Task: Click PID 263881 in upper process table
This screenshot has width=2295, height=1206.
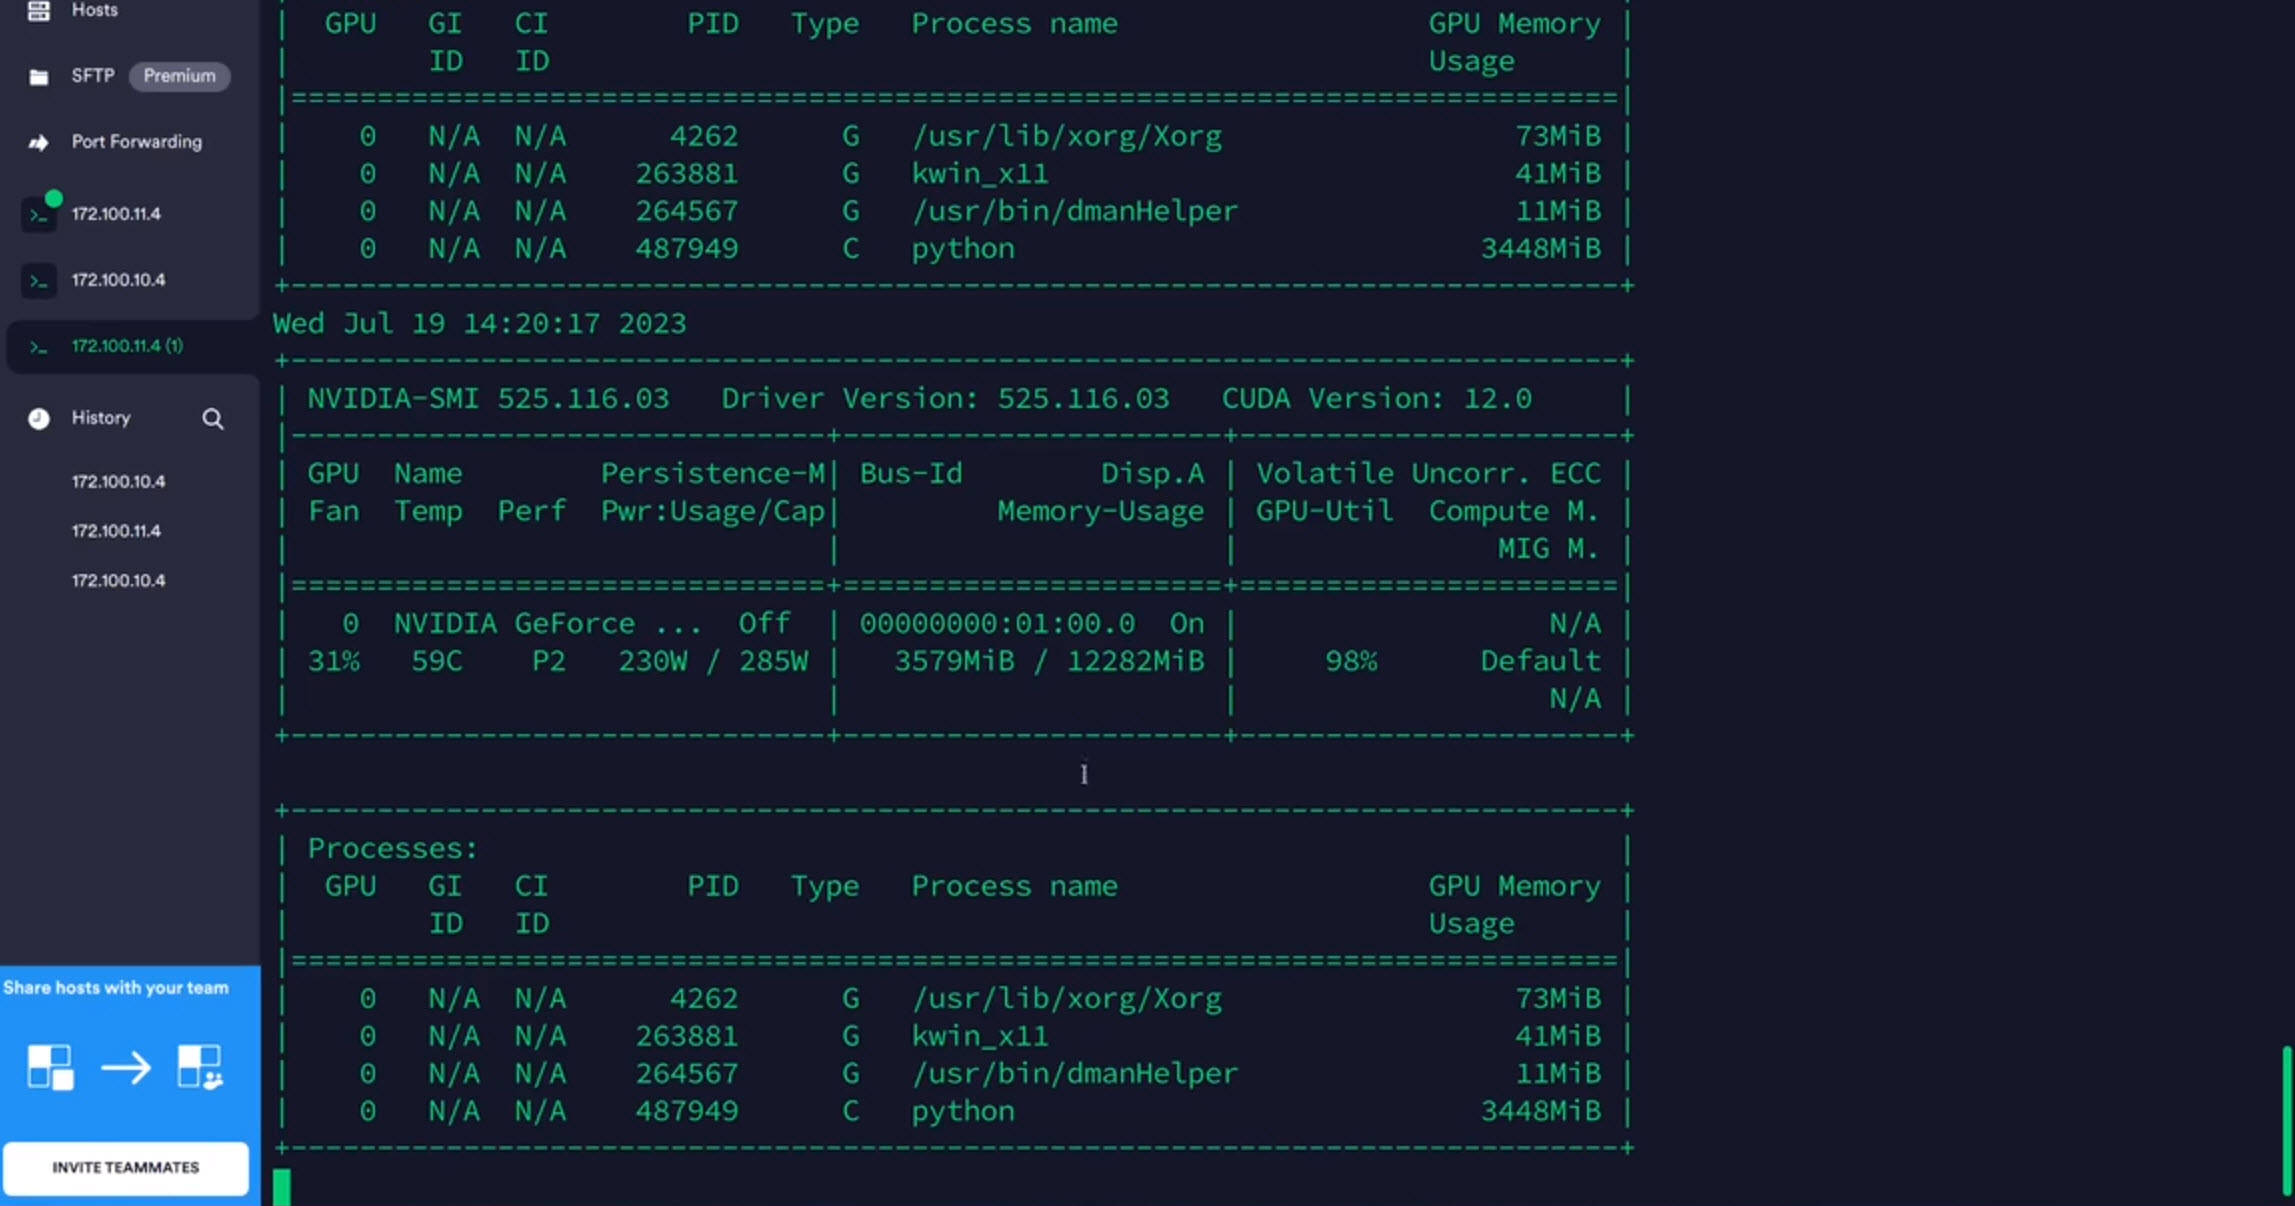Action: pyautogui.click(x=687, y=174)
